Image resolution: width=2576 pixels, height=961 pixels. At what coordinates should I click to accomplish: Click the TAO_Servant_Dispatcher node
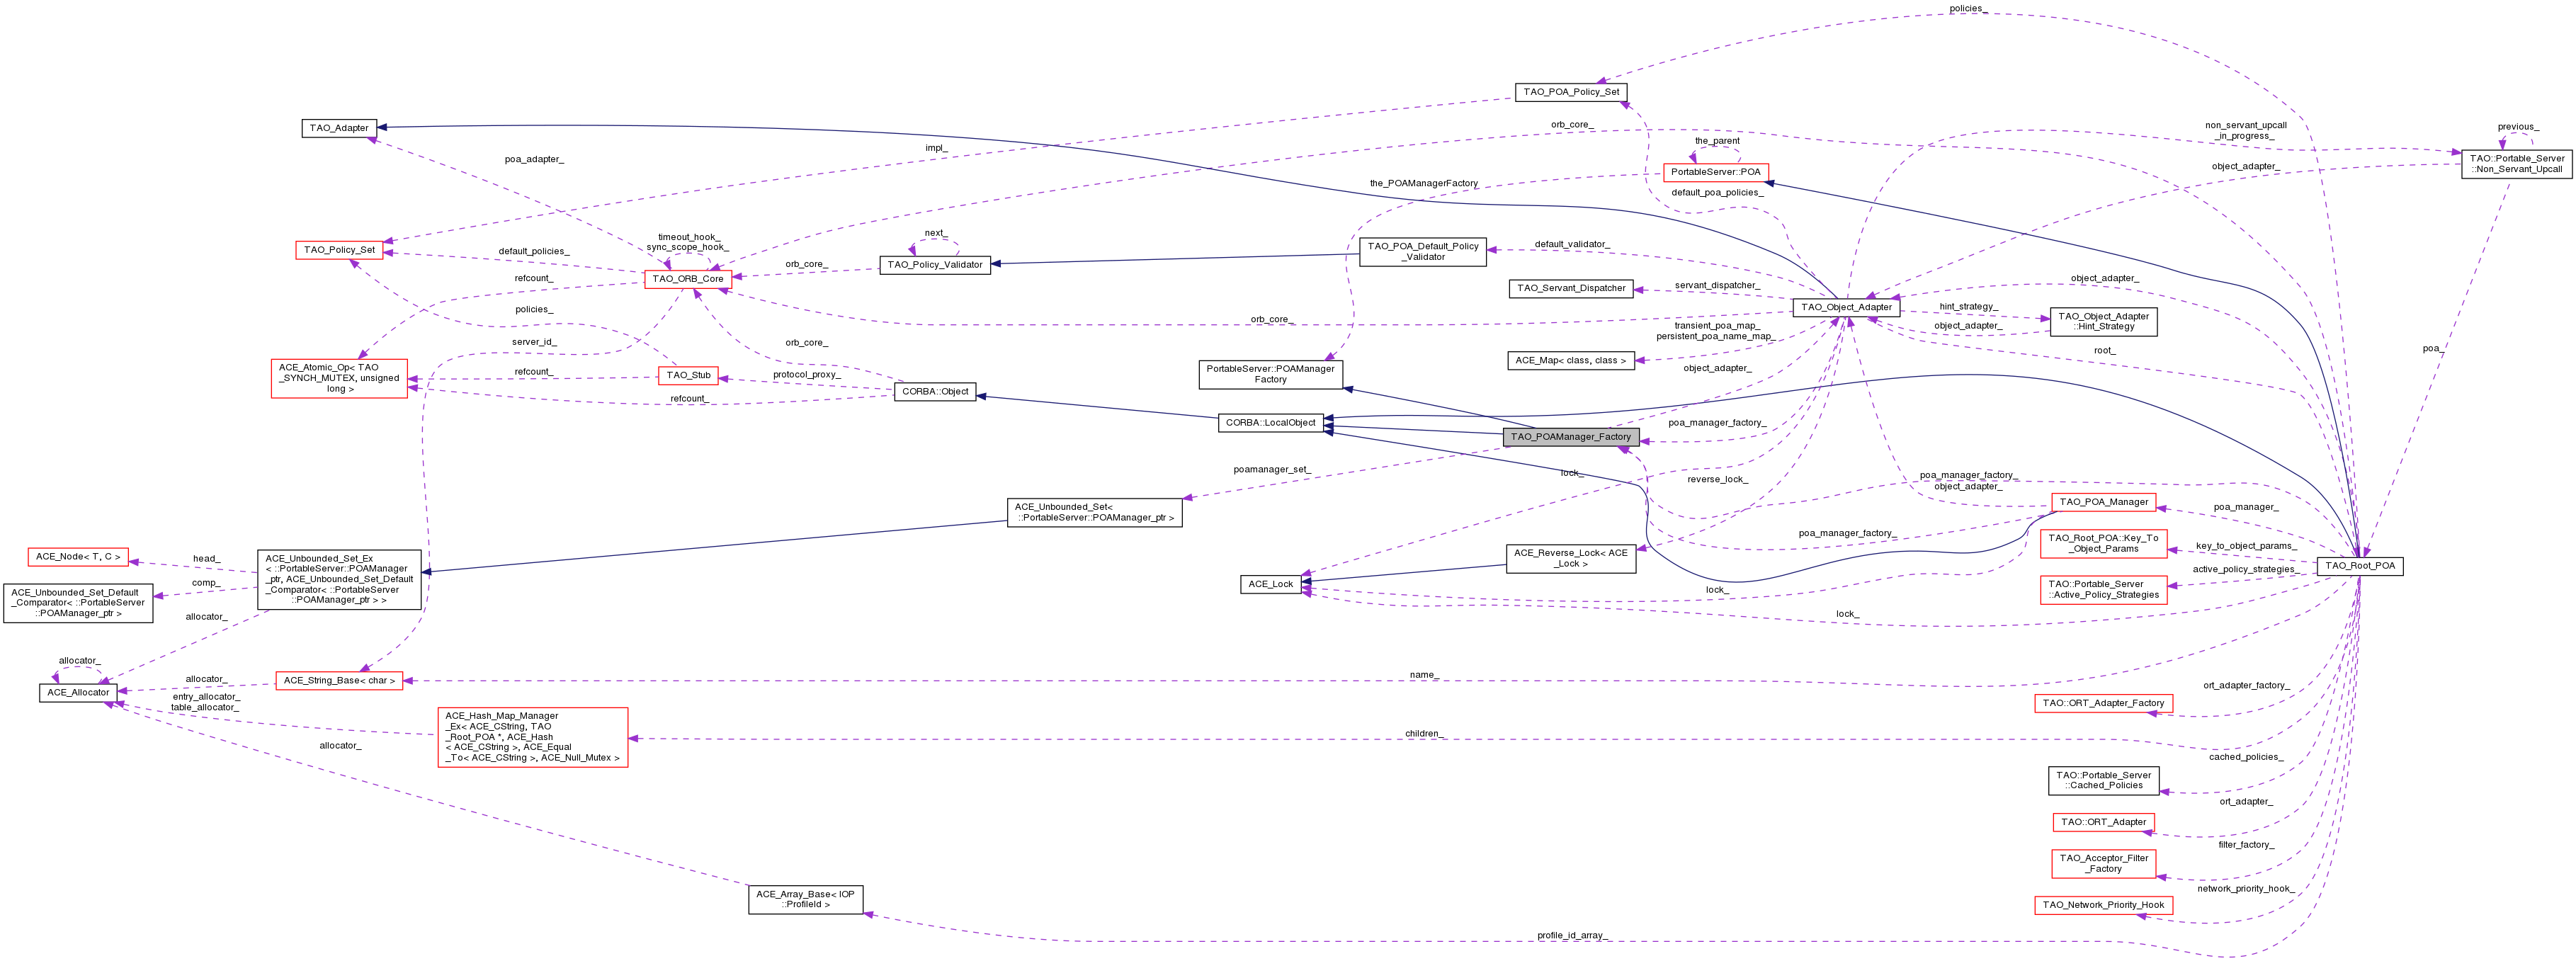pyautogui.click(x=1571, y=288)
